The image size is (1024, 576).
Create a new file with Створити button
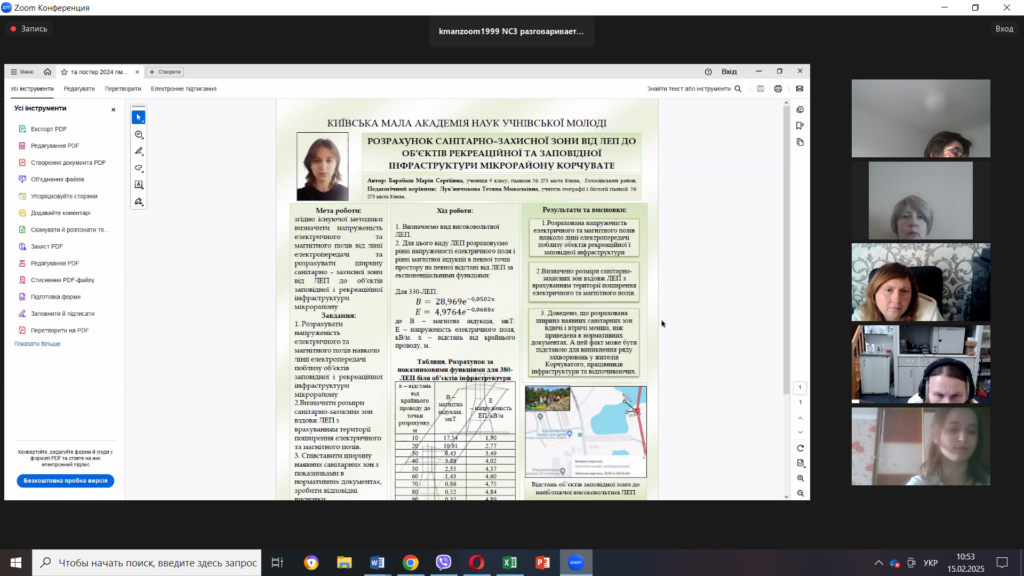pyautogui.click(x=165, y=72)
